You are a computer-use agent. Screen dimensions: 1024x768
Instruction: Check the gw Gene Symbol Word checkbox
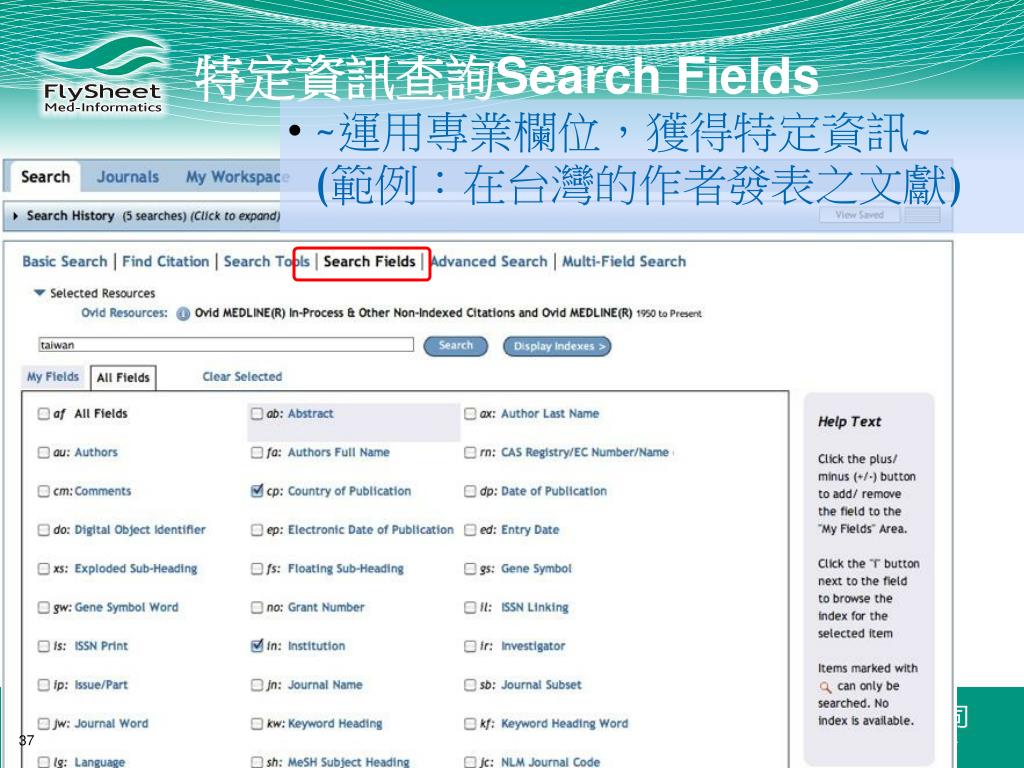coord(44,607)
